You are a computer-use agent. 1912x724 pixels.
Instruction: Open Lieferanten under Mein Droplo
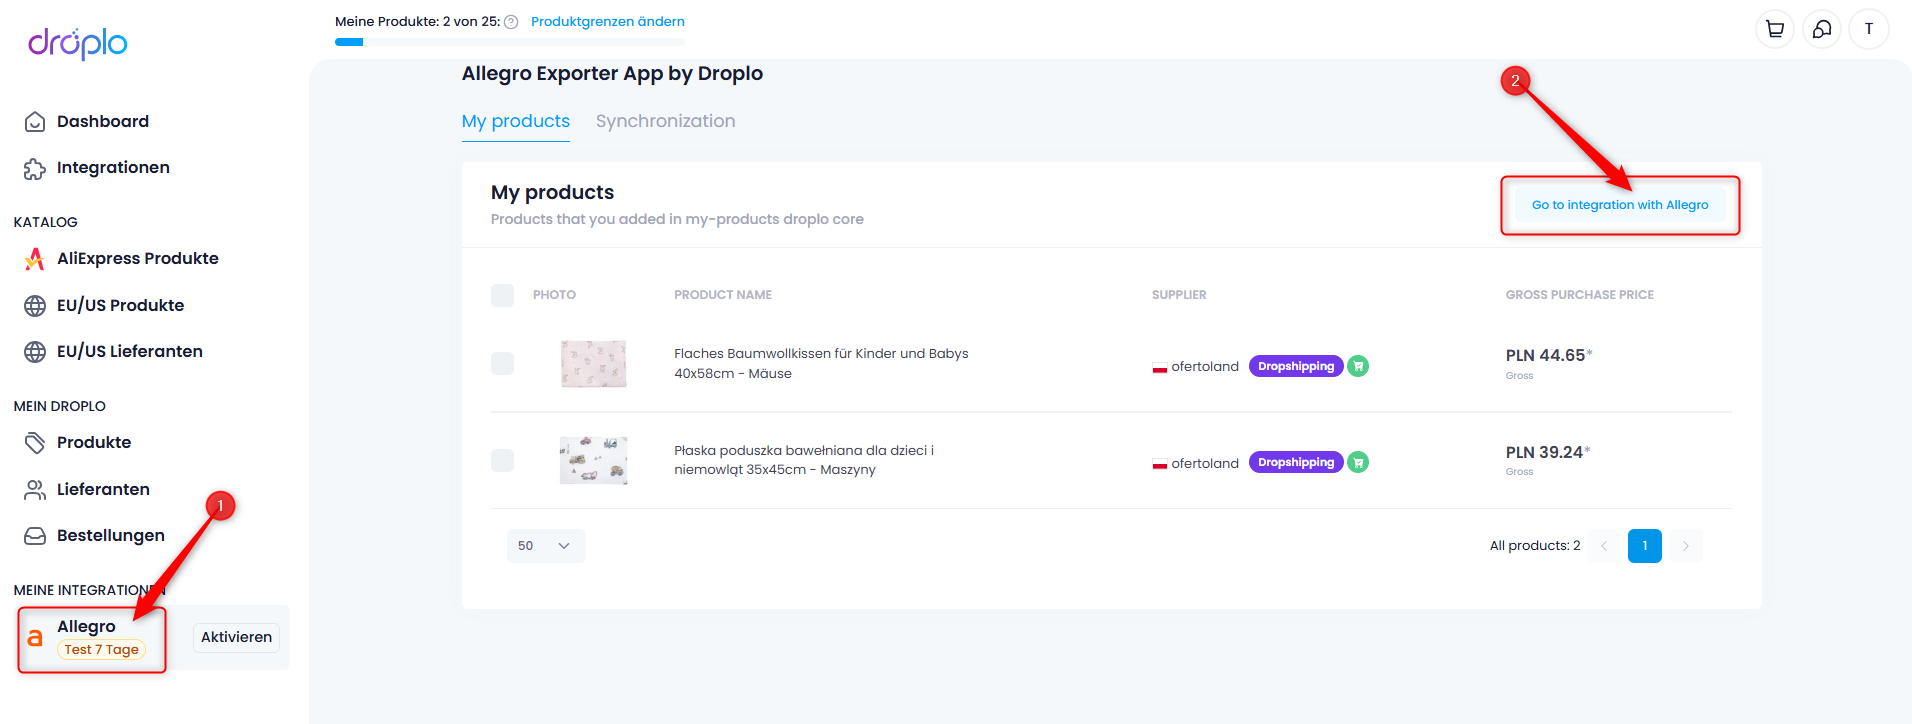click(102, 490)
